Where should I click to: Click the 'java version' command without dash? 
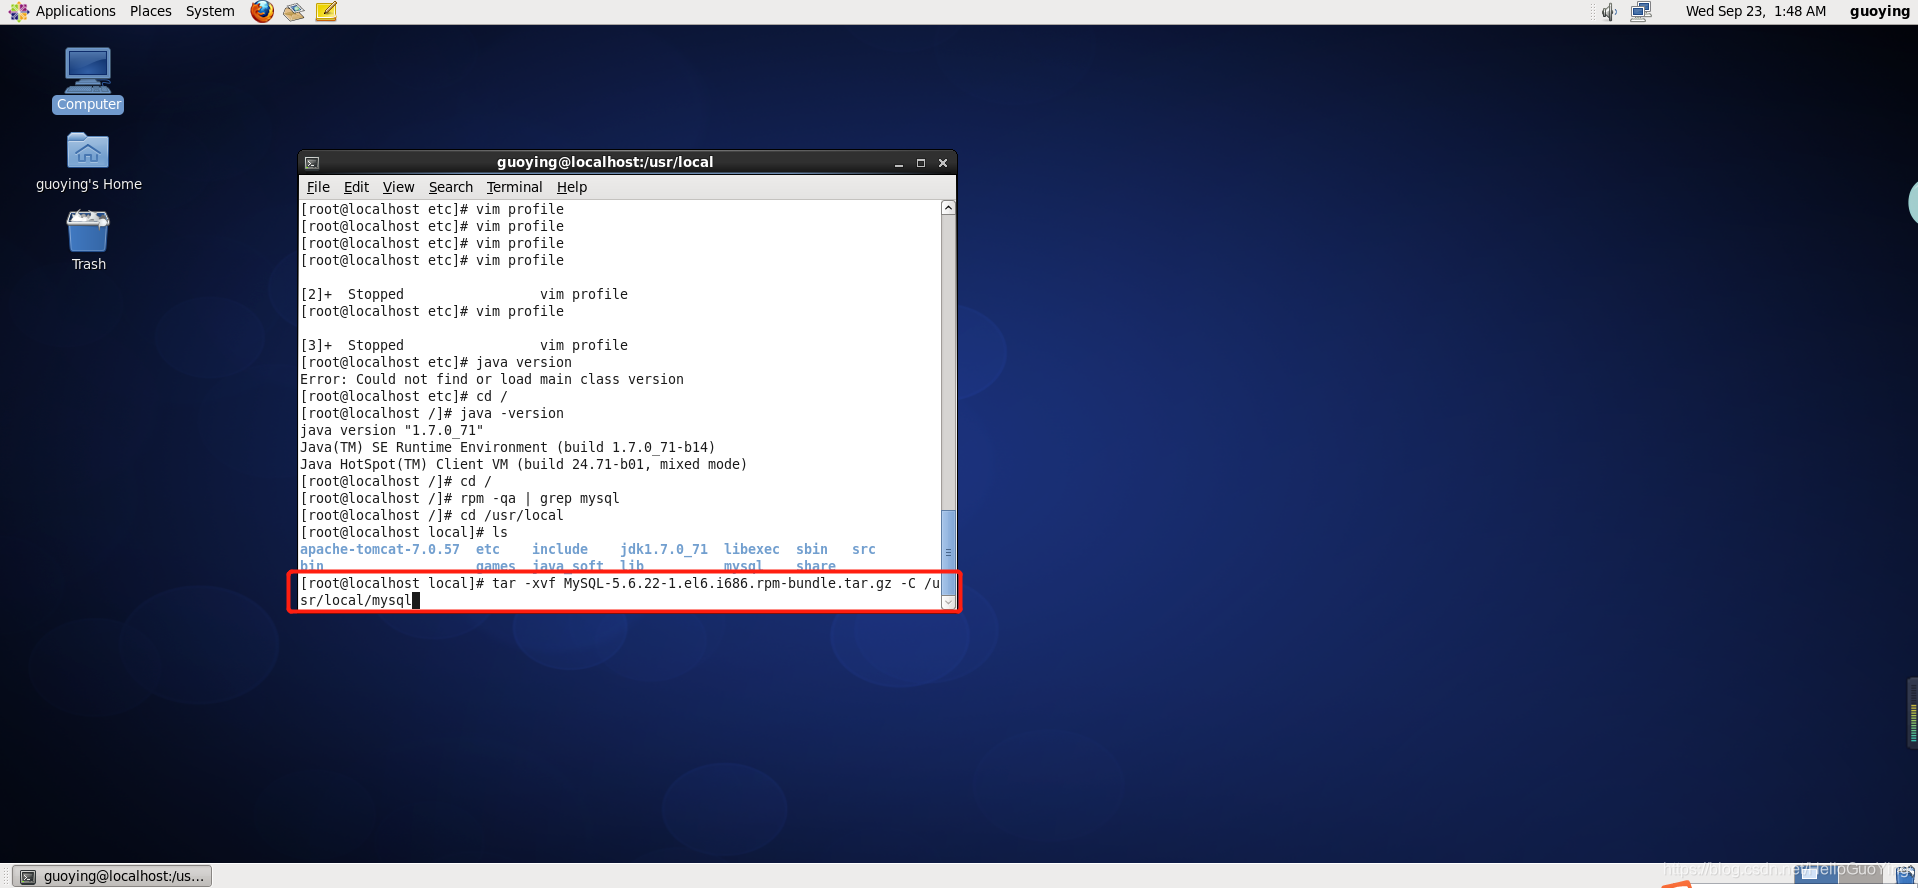tap(524, 362)
